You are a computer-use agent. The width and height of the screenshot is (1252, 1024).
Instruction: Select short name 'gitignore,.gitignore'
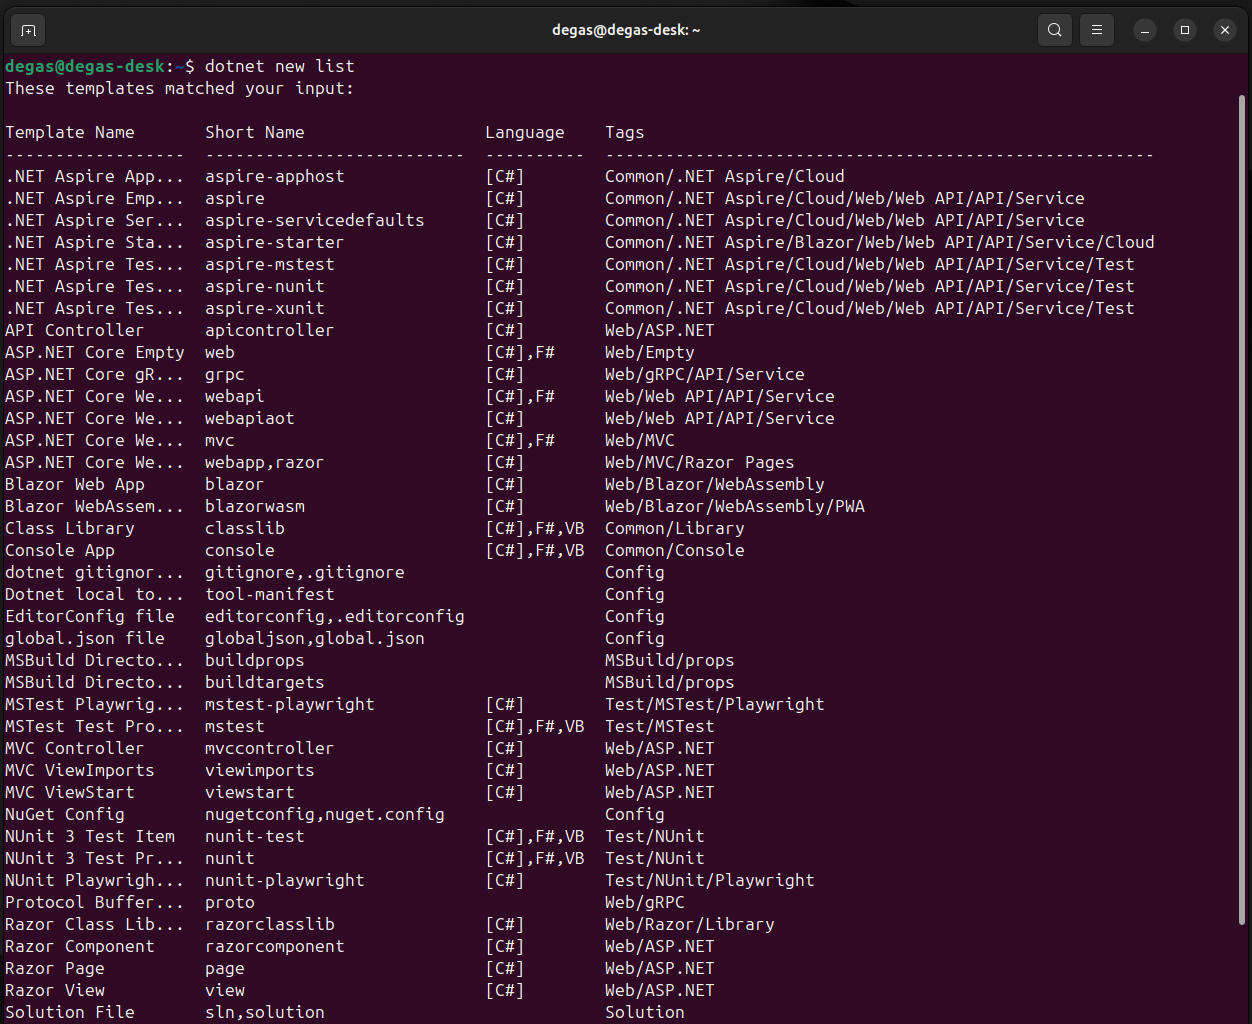pyautogui.click(x=305, y=572)
